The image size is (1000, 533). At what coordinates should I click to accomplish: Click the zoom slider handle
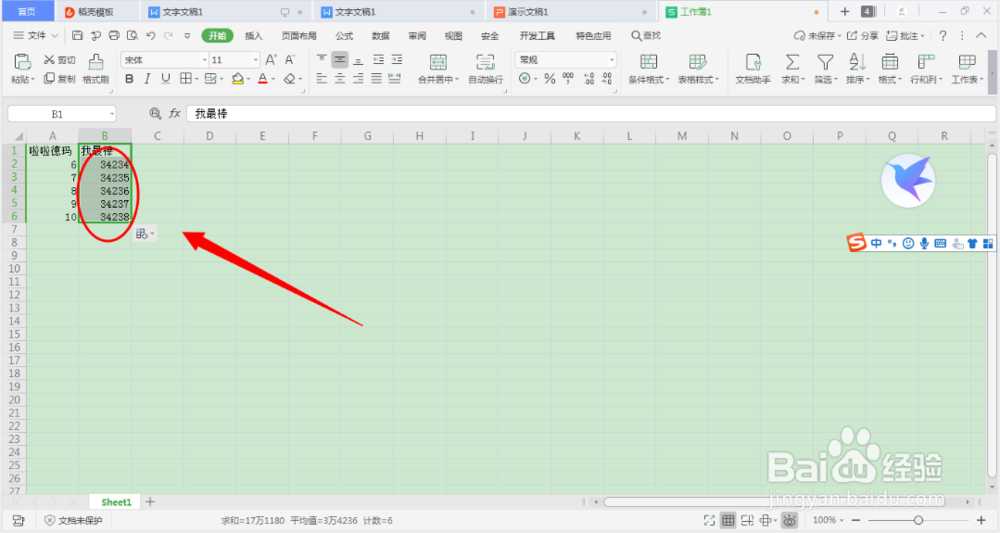[x=918, y=520]
